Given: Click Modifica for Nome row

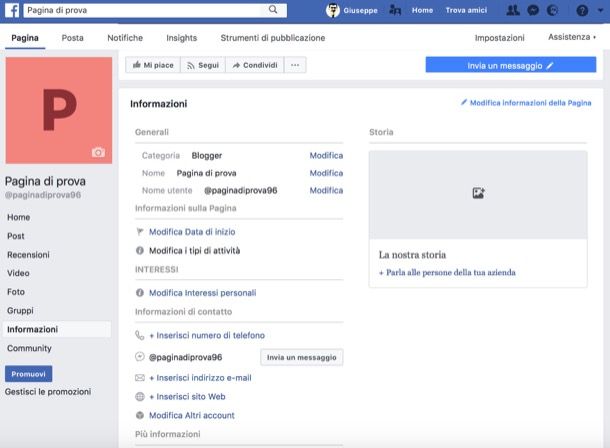Looking at the screenshot, I should tap(326, 173).
